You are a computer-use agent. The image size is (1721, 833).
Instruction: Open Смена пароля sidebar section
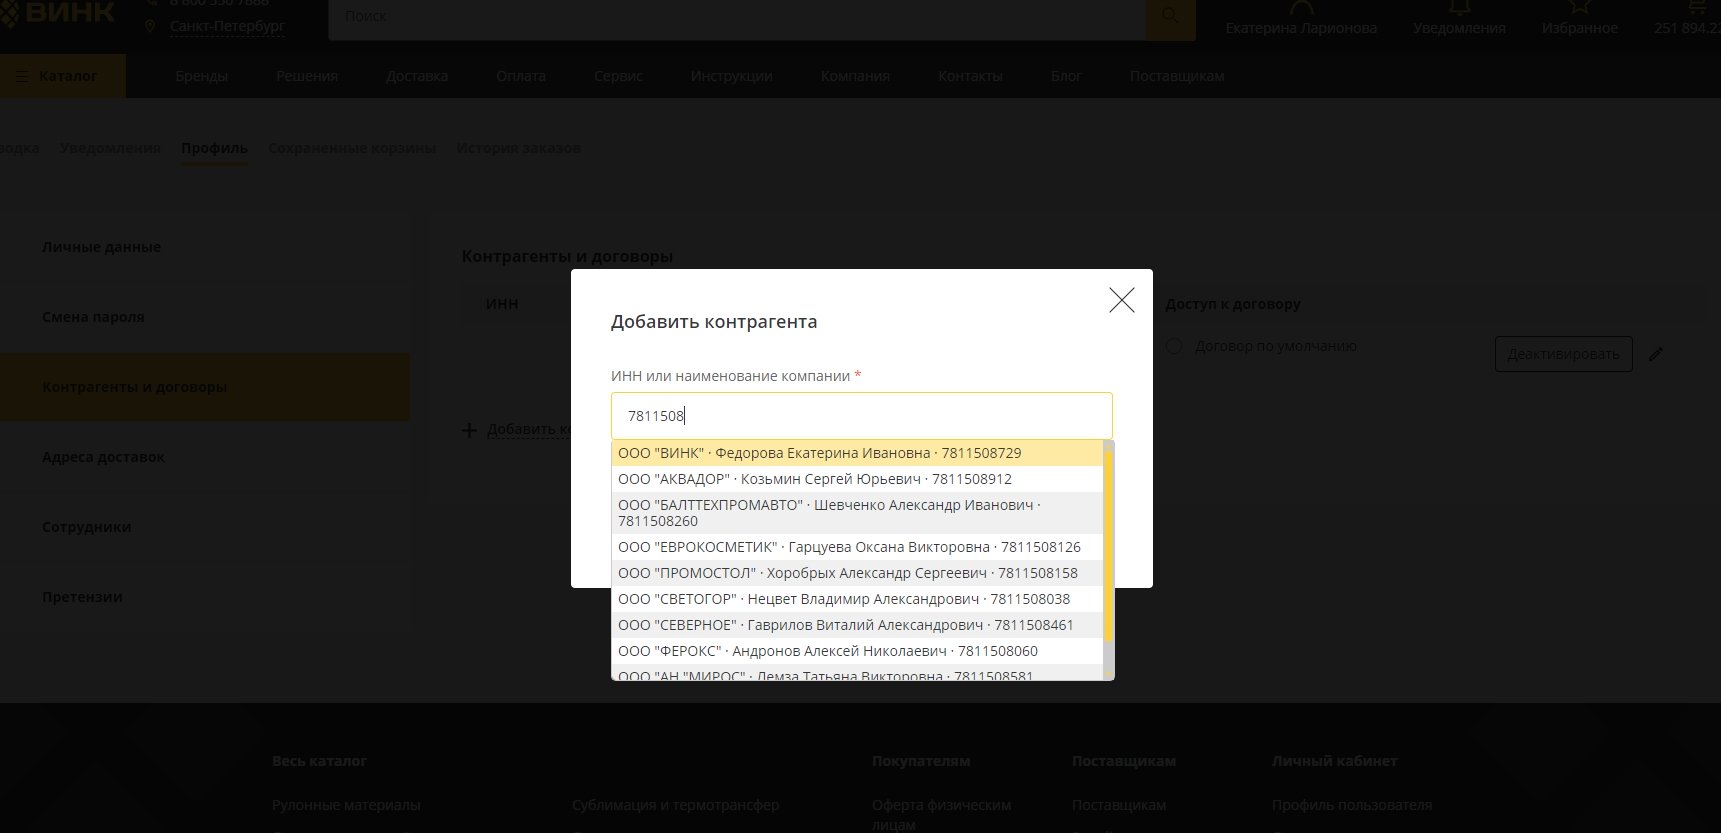204,317
